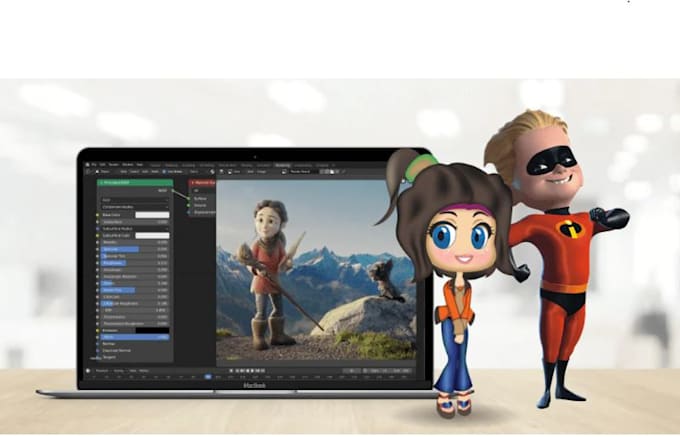The image size is (680, 437).
Task: Click the Clearcoat Normal input label
Action: 117,350
